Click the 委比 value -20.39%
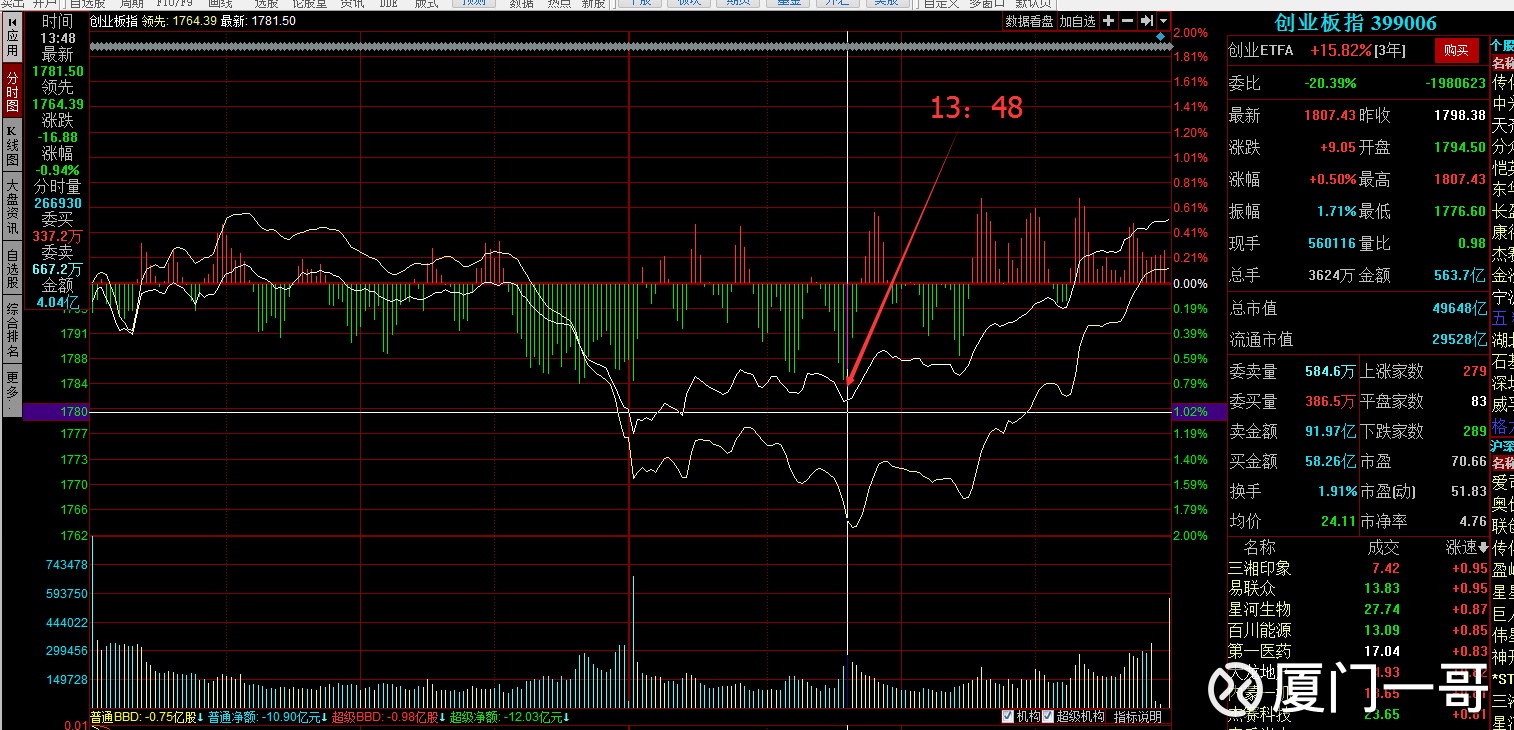1514x730 pixels. pyautogui.click(x=1330, y=83)
